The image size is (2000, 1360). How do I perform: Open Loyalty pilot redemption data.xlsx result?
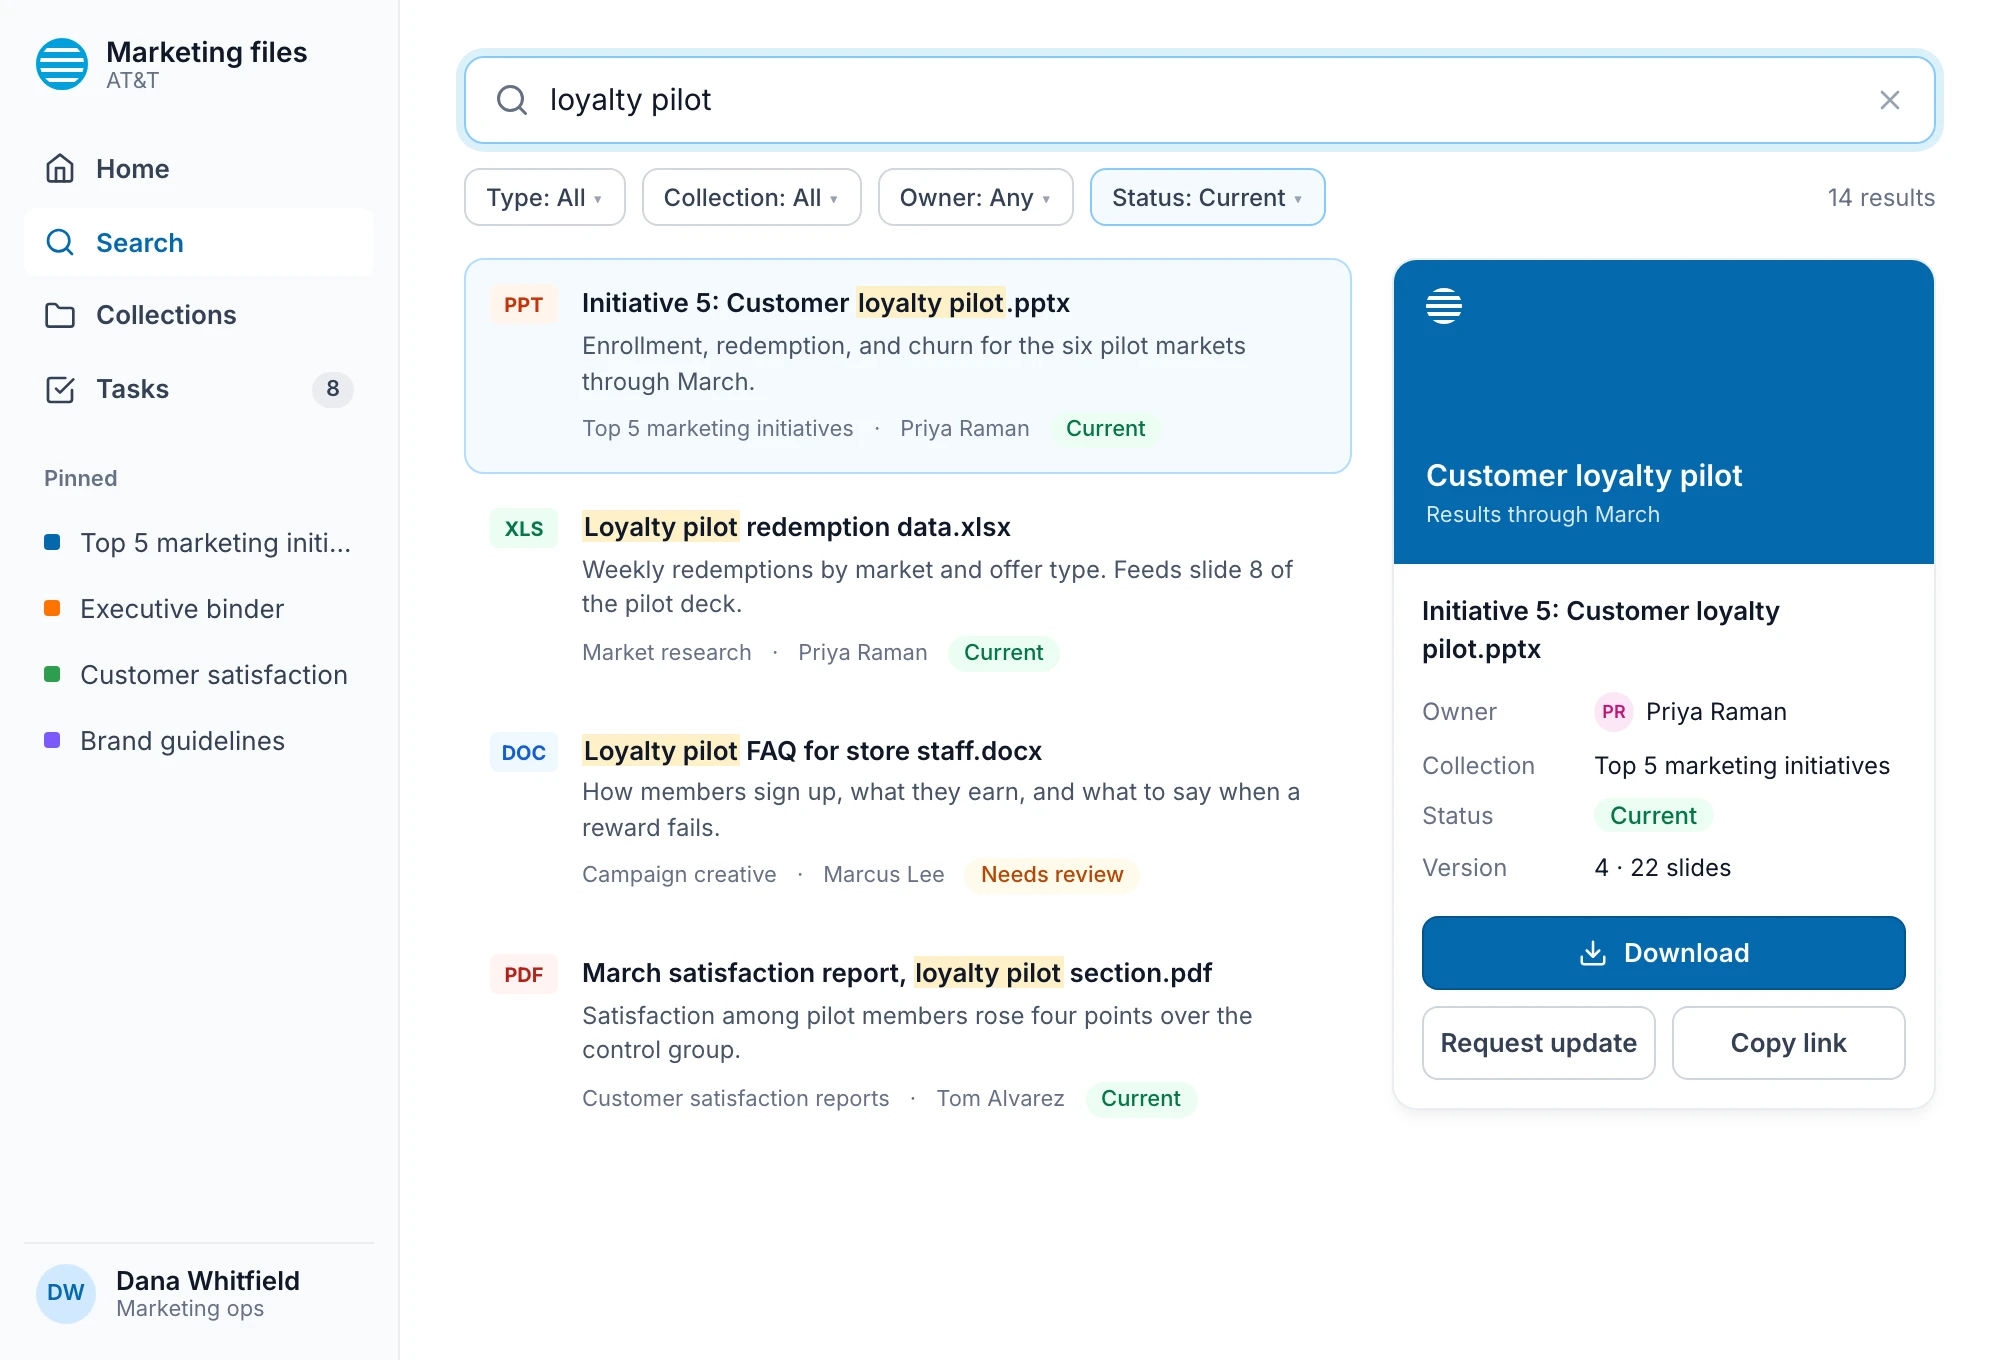point(907,589)
